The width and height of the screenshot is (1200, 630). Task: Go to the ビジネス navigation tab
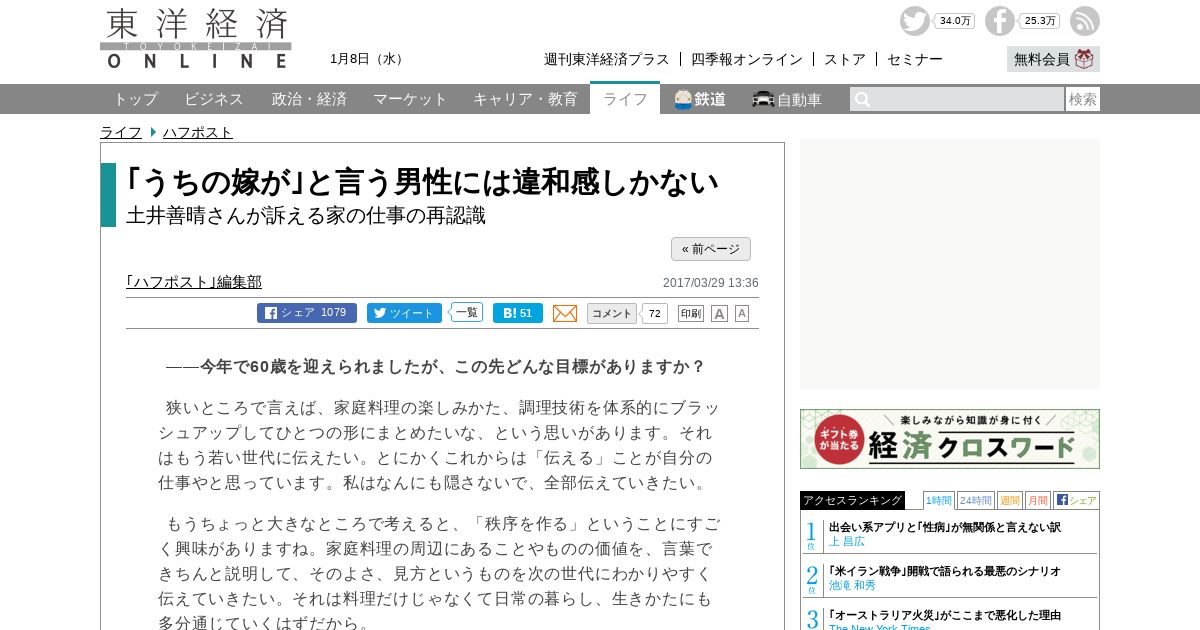click(x=214, y=99)
